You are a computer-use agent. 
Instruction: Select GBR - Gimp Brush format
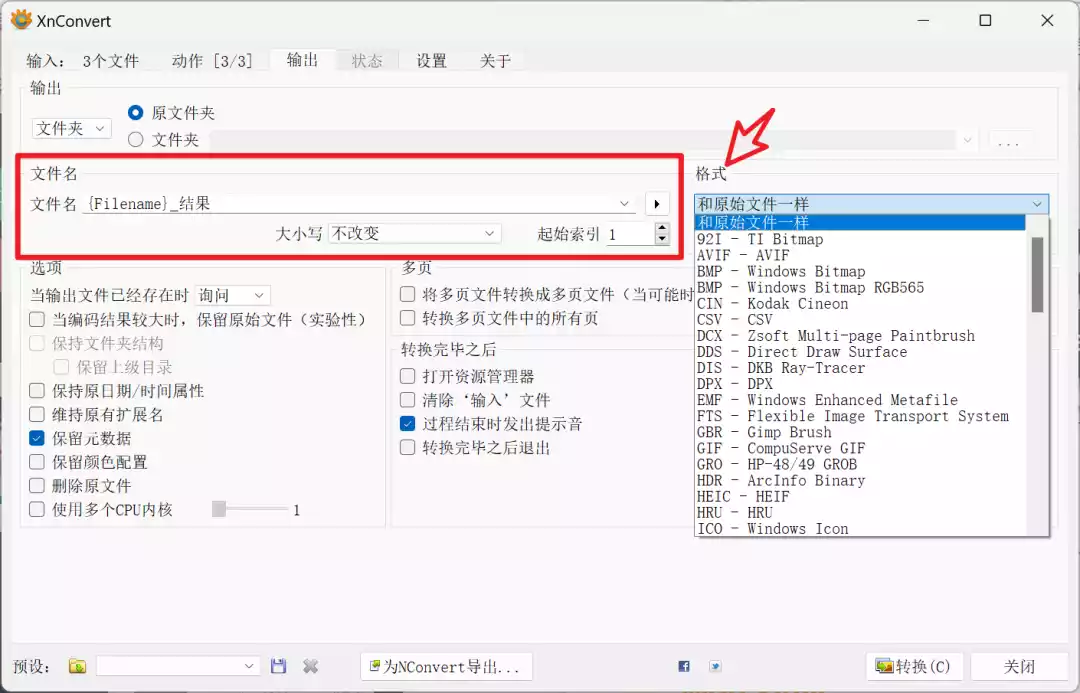coord(860,432)
